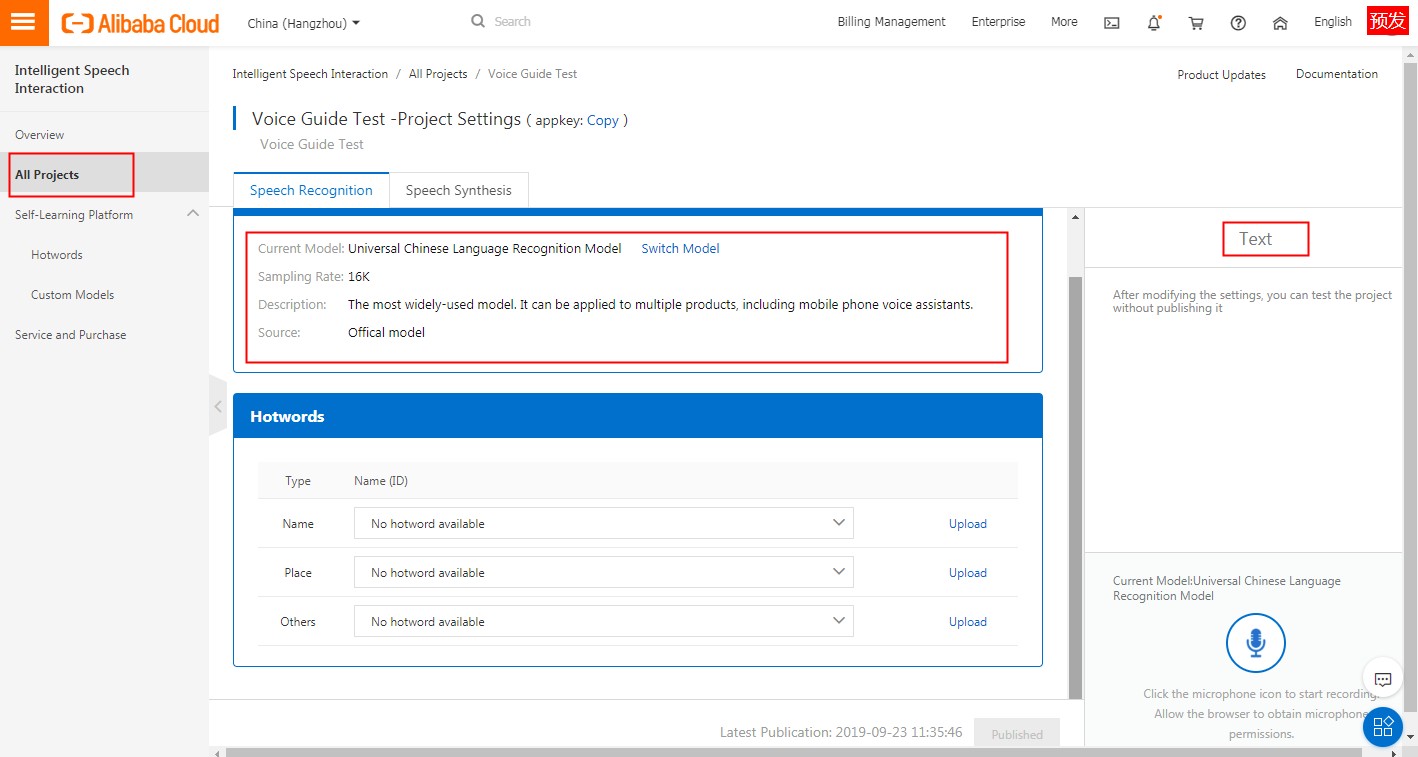This screenshot has width=1418, height=757.
Task: Open the notifications bell
Action: pyautogui.click(x=1154, y=23)
